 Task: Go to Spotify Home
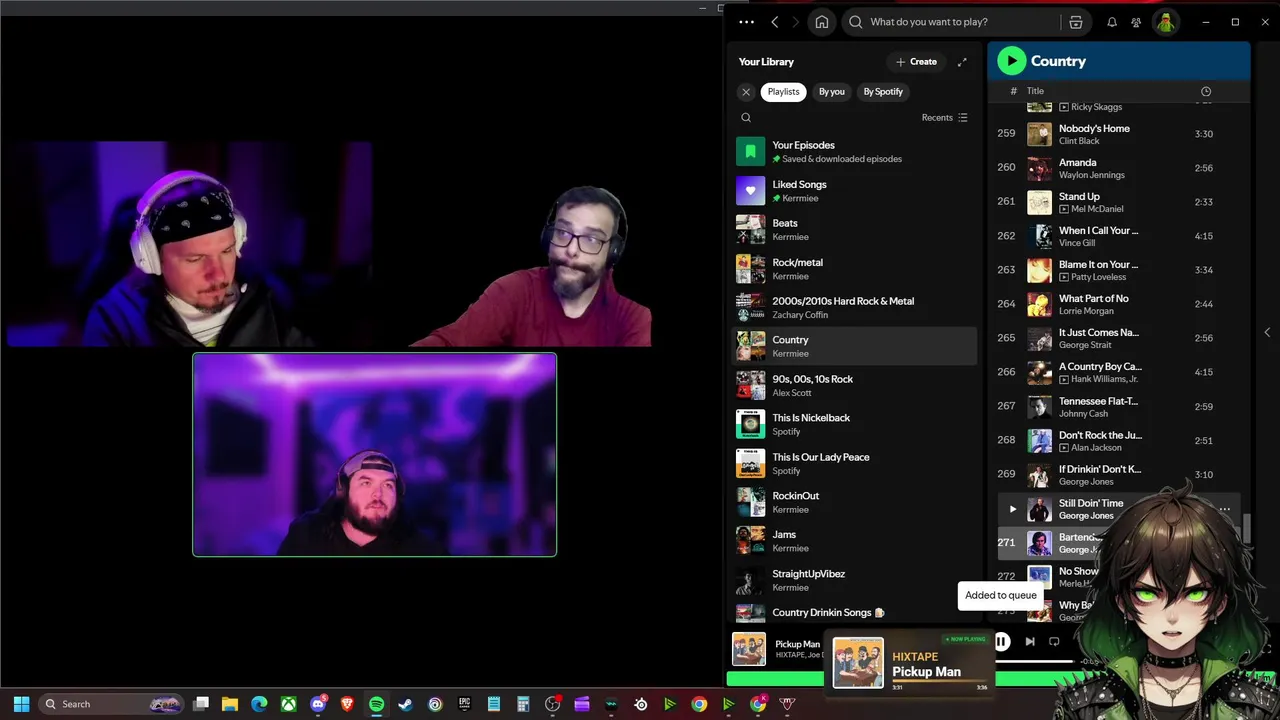(822, 22)
